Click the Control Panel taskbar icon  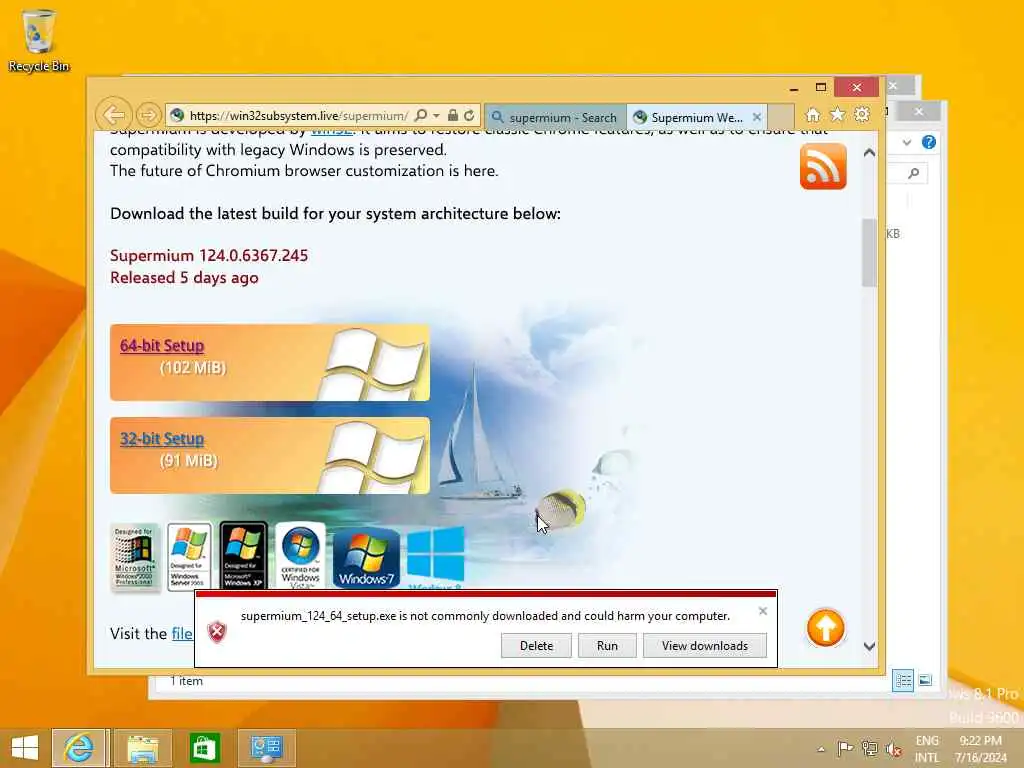[266, 748]
